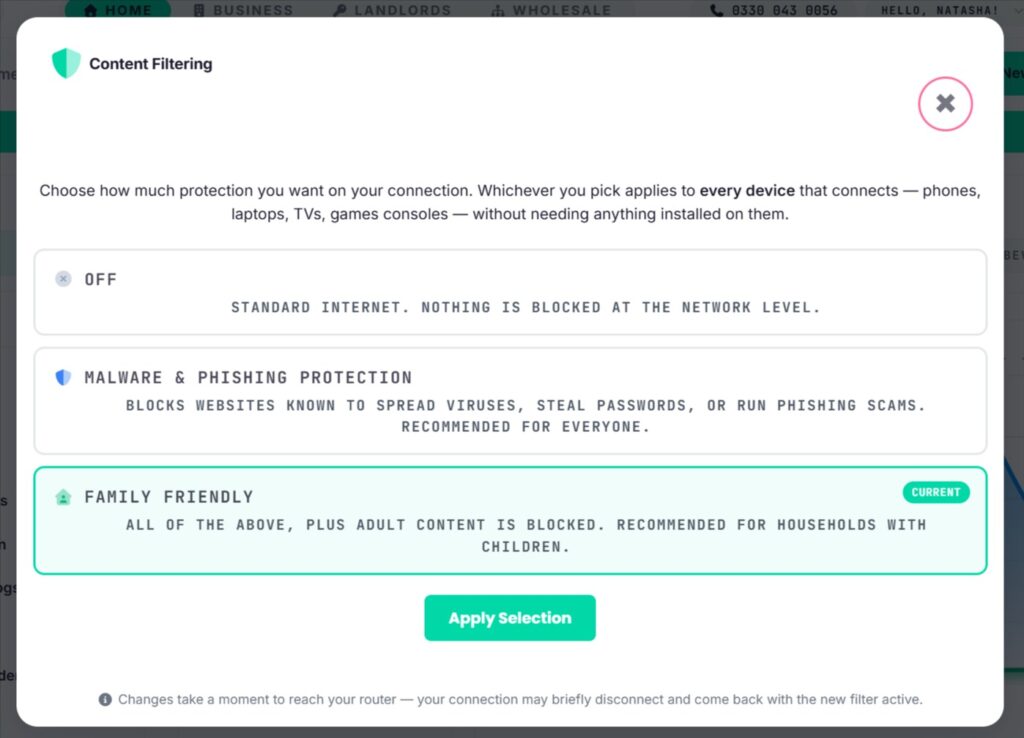Click the green shield Content Filtering icon
Image resolution: width=1024 pixels, height=738 pixels.
[x=66, y=63]
